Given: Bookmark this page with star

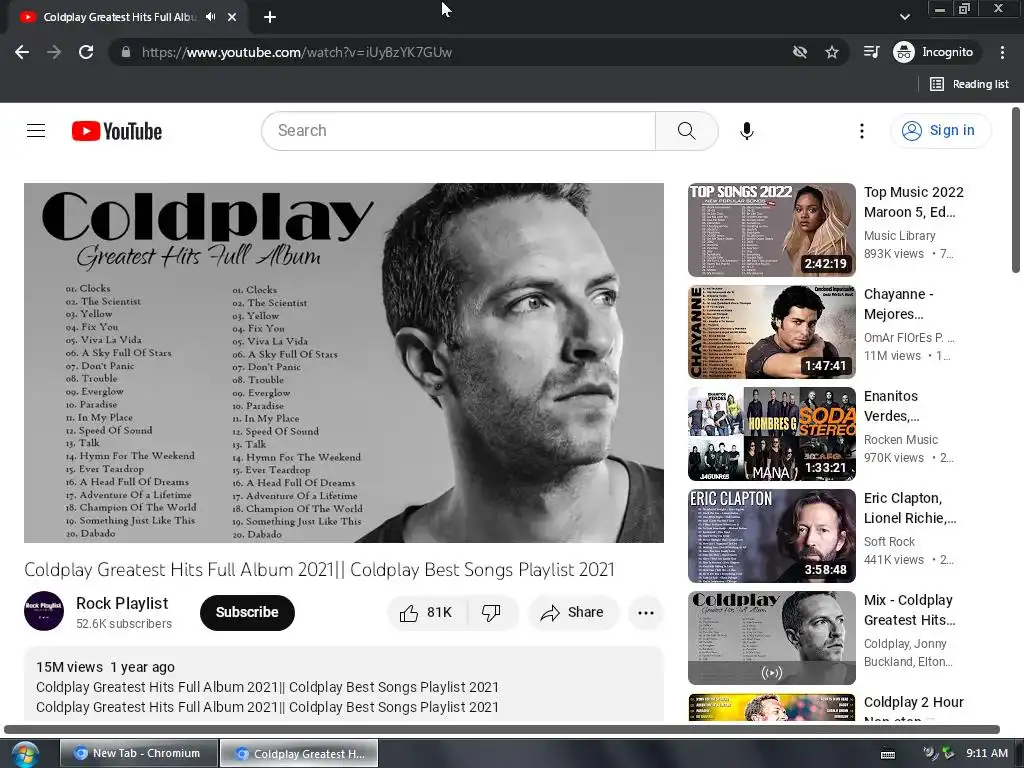Looking at the screenshot, I should pyautogui.click(x=831, y=52).
